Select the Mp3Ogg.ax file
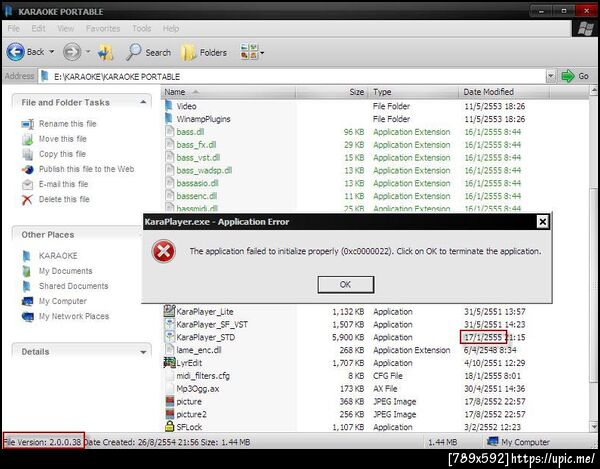600x469 pixels. [x=198, y=389]
